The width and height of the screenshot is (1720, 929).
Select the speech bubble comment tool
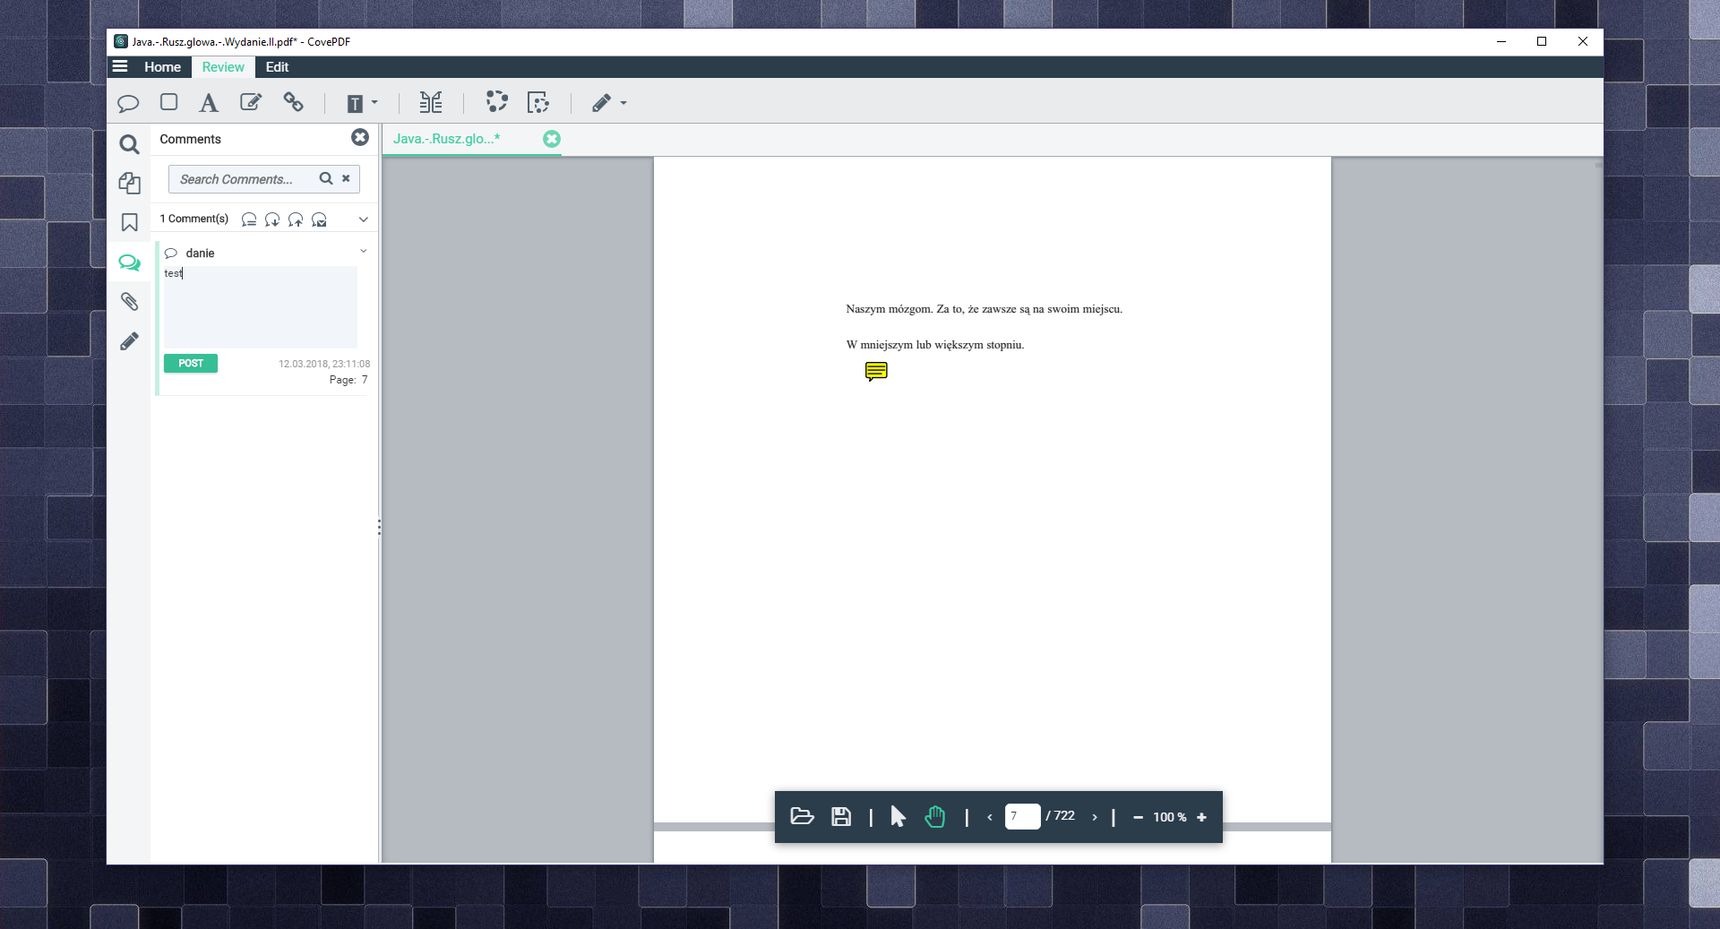pos(128,103)
